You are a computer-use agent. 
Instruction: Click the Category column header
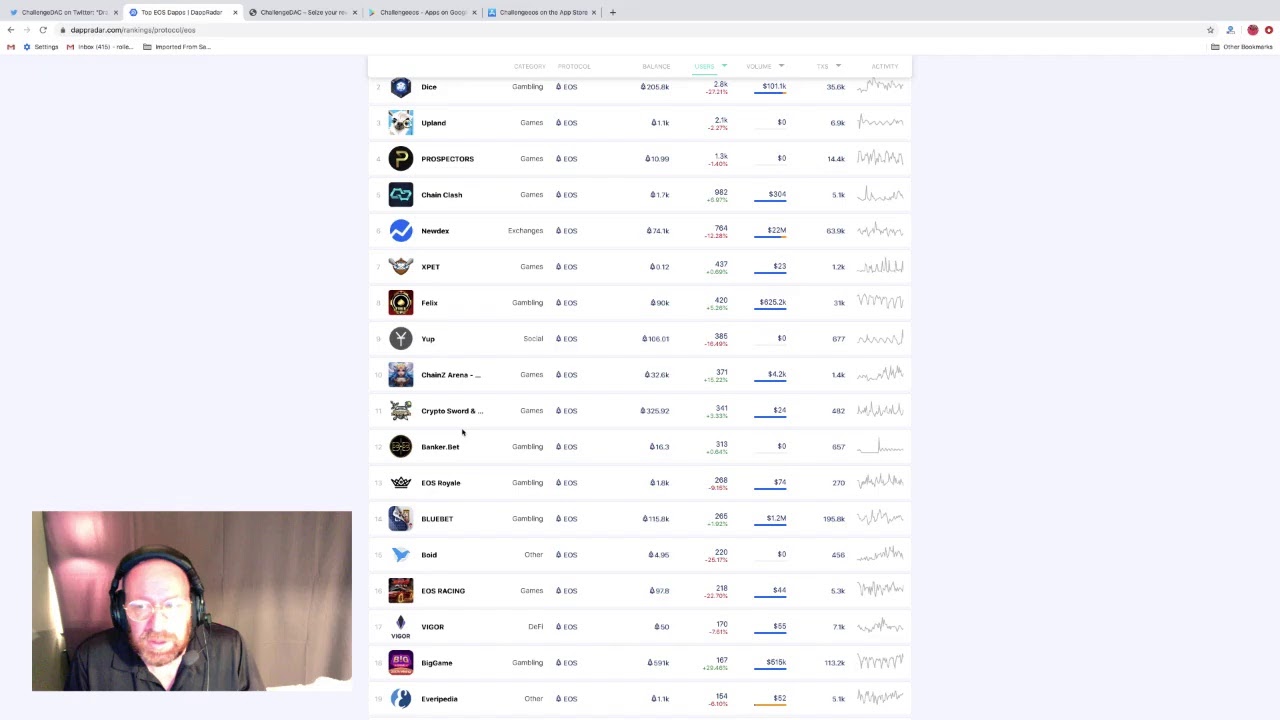click(x=530, y=66)
